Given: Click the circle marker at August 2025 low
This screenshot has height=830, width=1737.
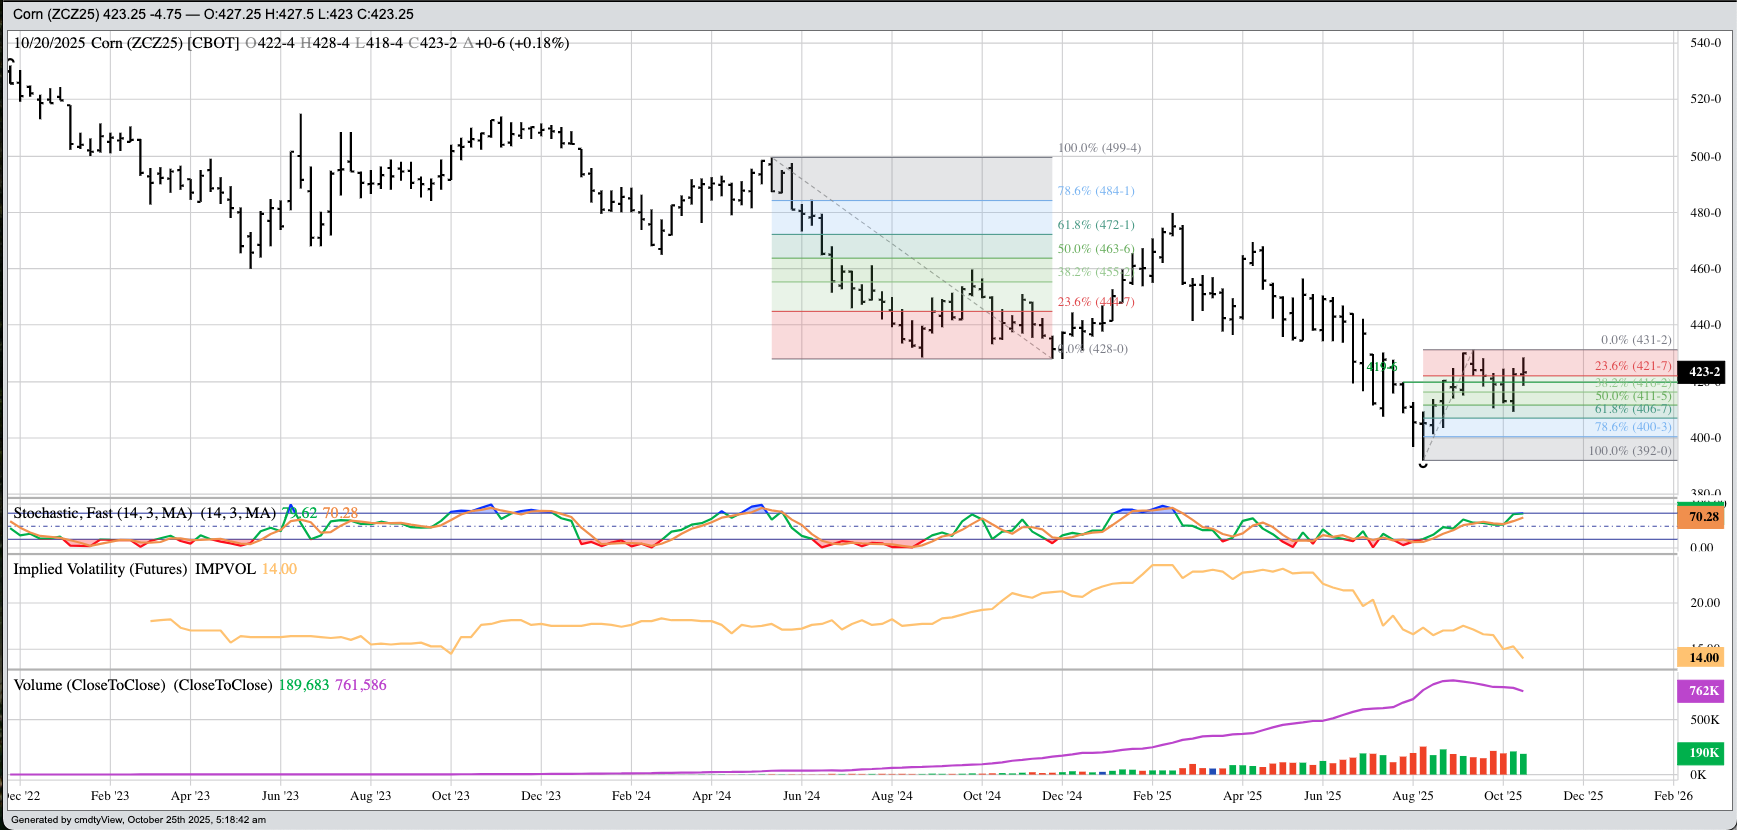Looking at the screenshot, I should [1423, 464].
